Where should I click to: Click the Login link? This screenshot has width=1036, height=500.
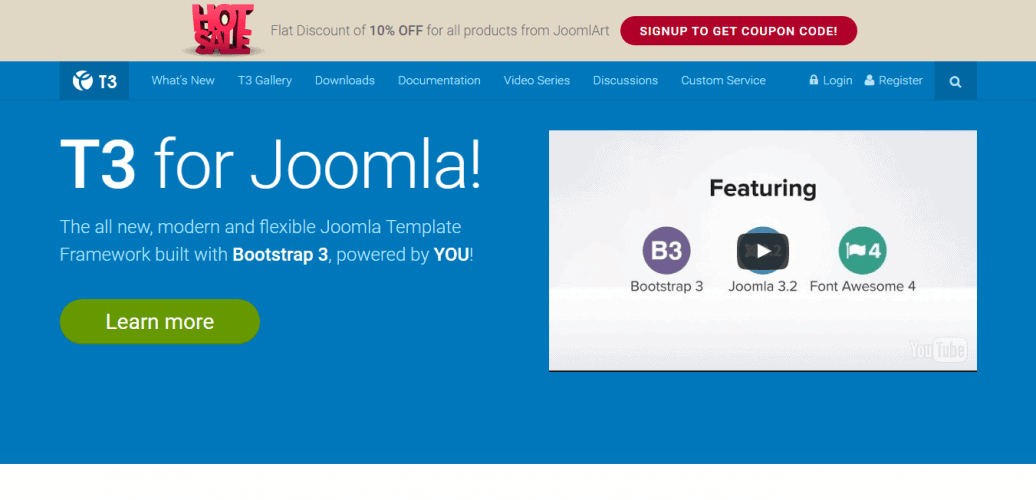pos(837,81)
